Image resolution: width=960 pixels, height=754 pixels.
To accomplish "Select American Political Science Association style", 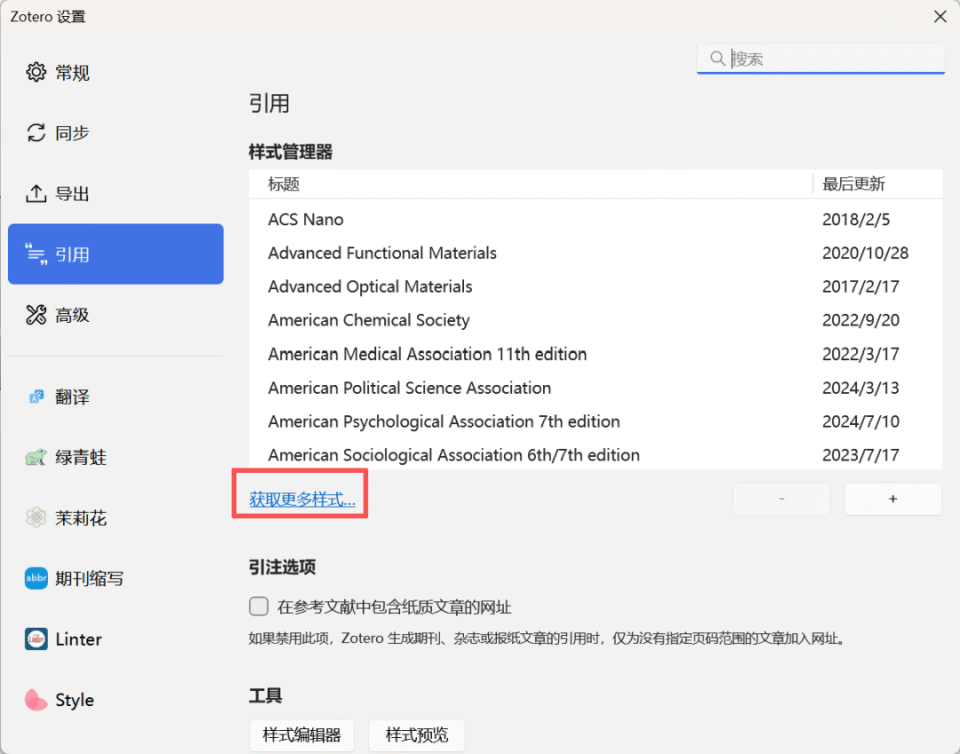I will [596, 387].
